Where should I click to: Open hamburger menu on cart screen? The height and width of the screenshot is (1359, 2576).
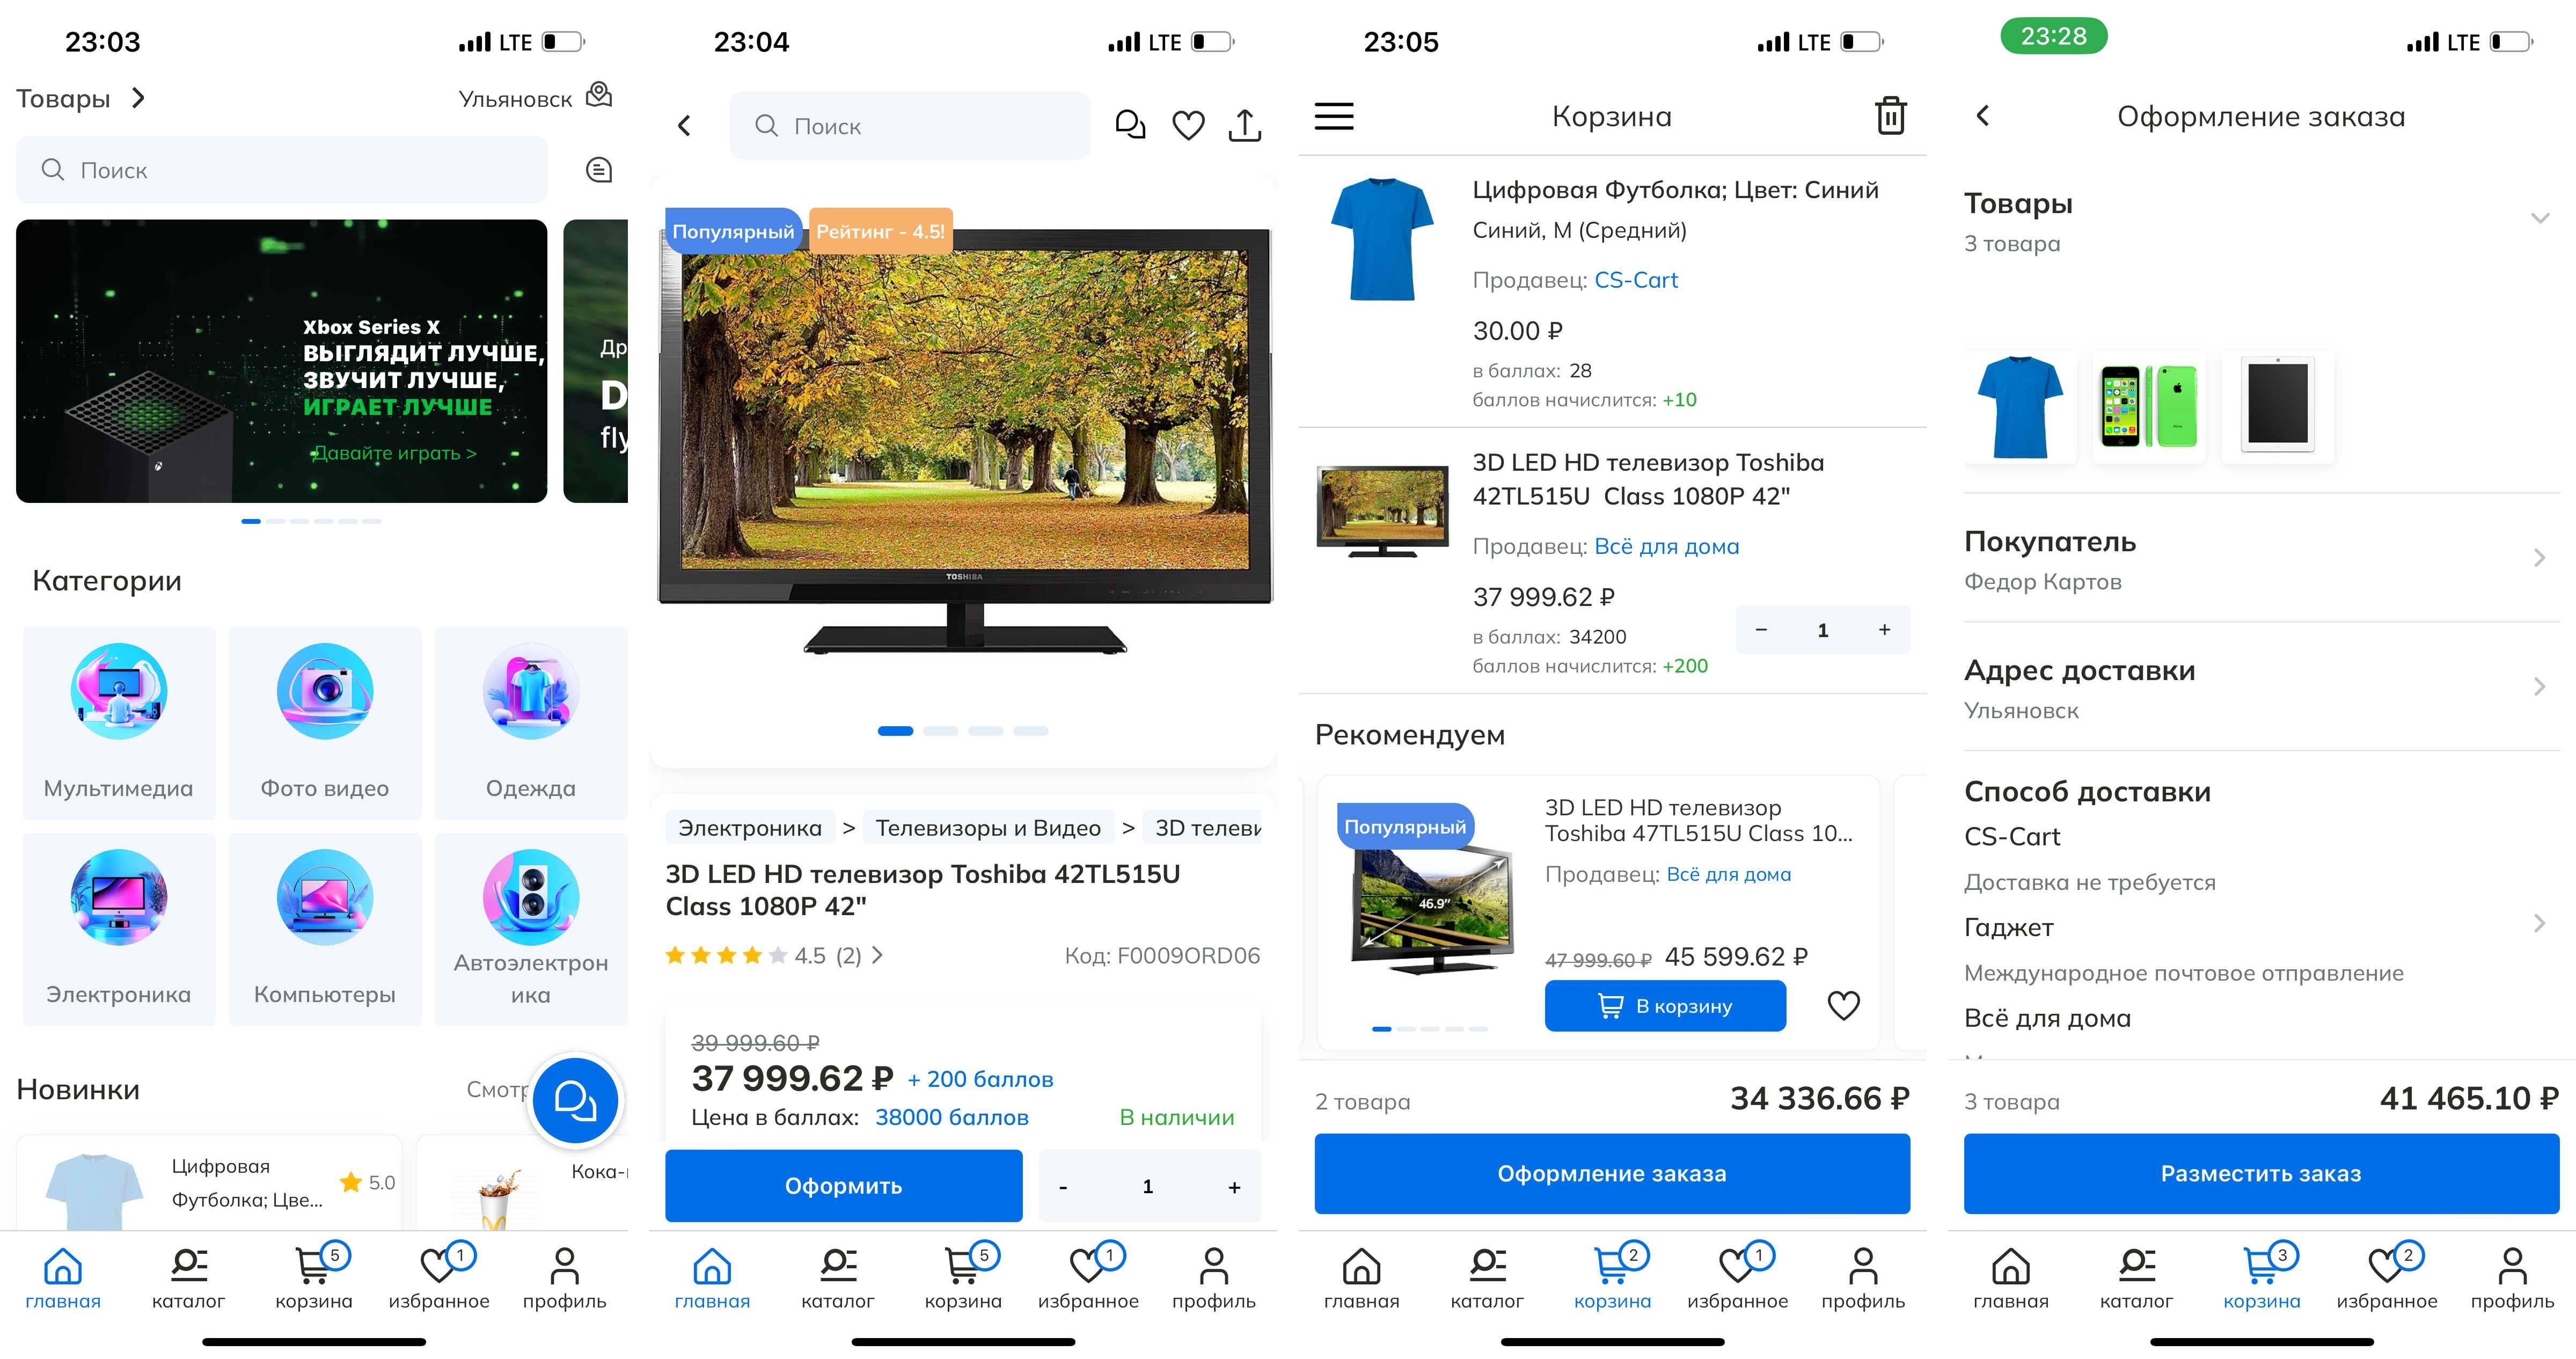click(1333, 116)
